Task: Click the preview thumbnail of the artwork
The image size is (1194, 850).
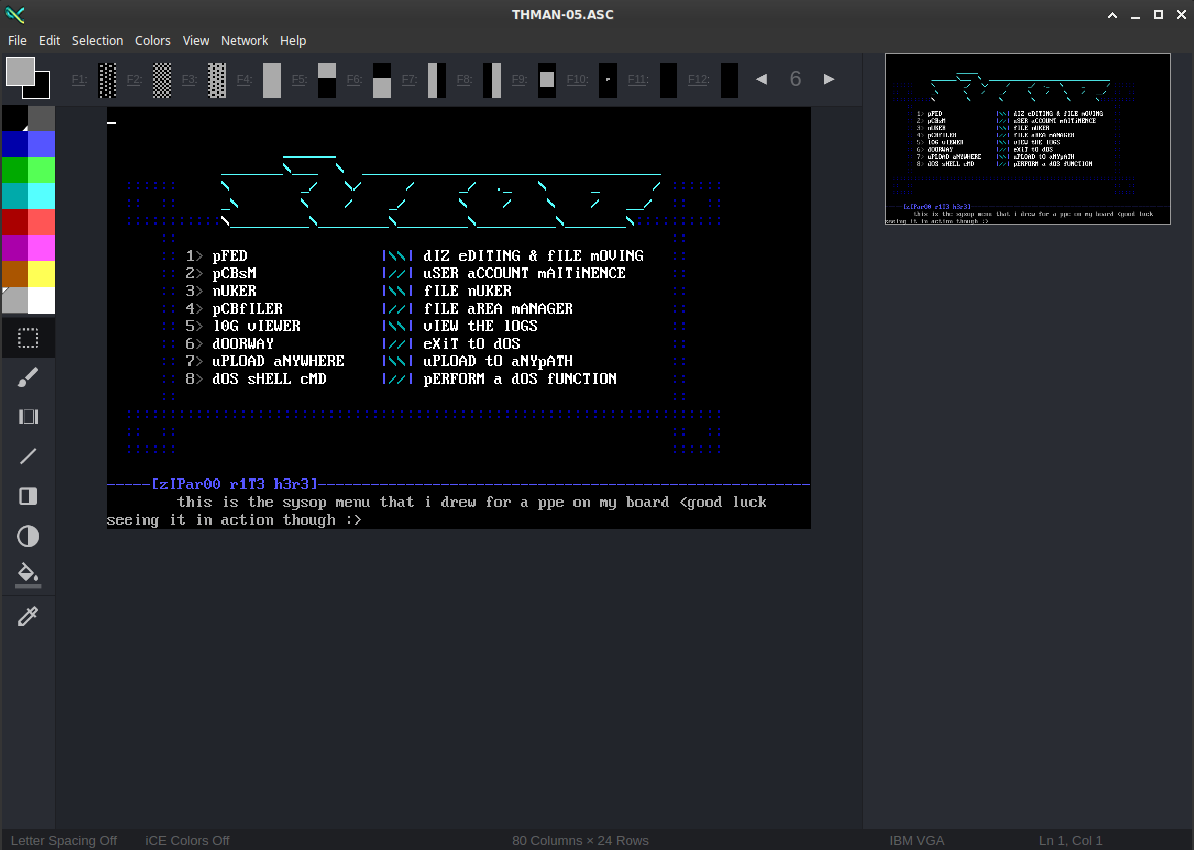Action: 1027,140
